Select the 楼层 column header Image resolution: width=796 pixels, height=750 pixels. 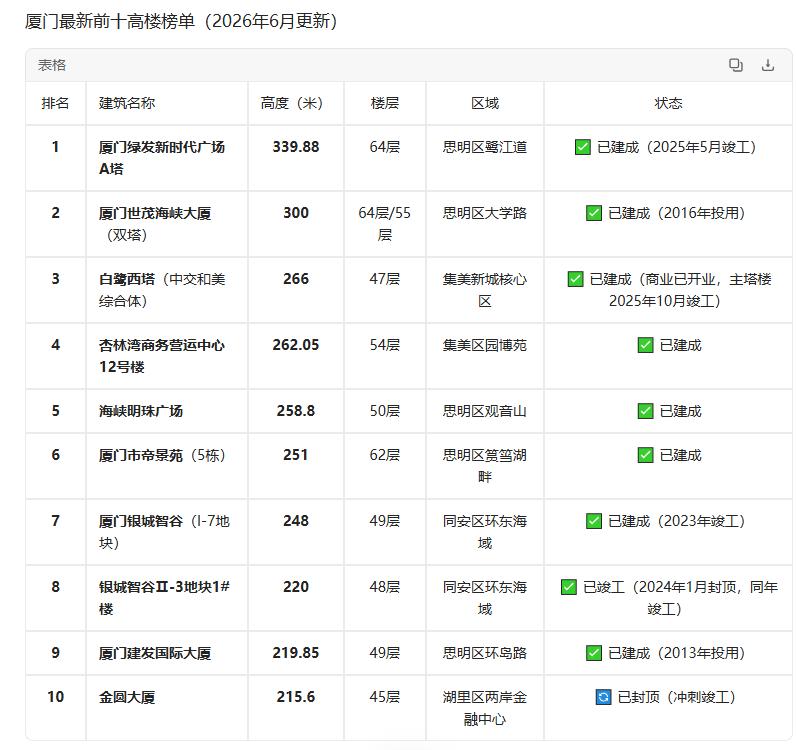384,103
